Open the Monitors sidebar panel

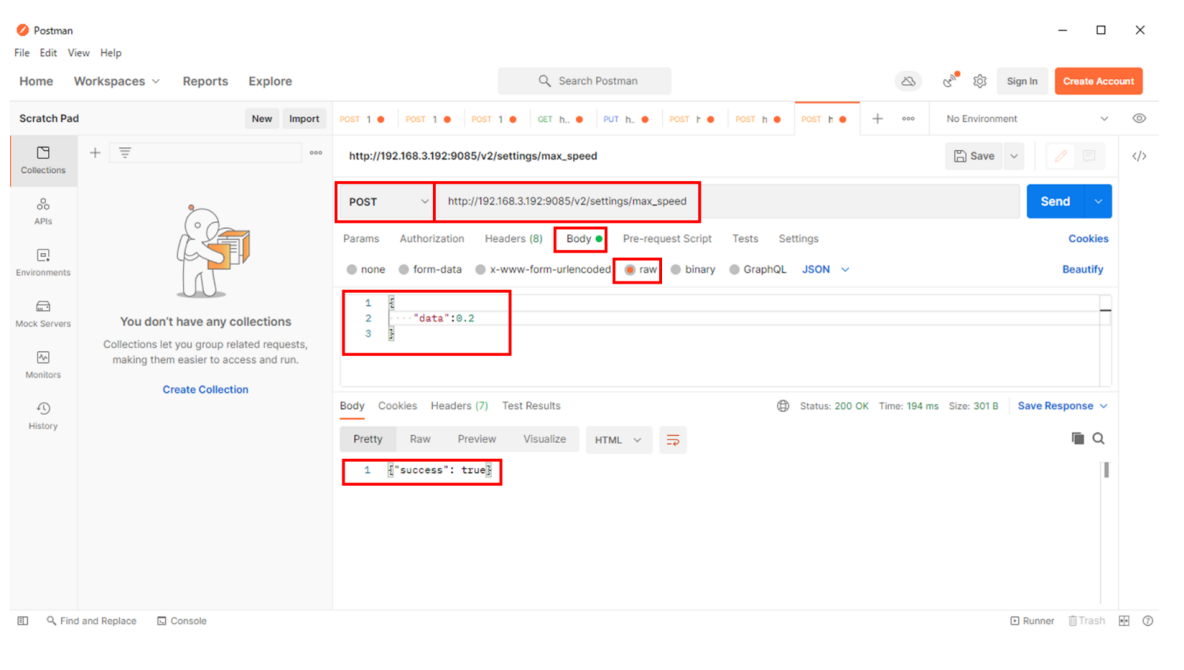click(43, 364)
